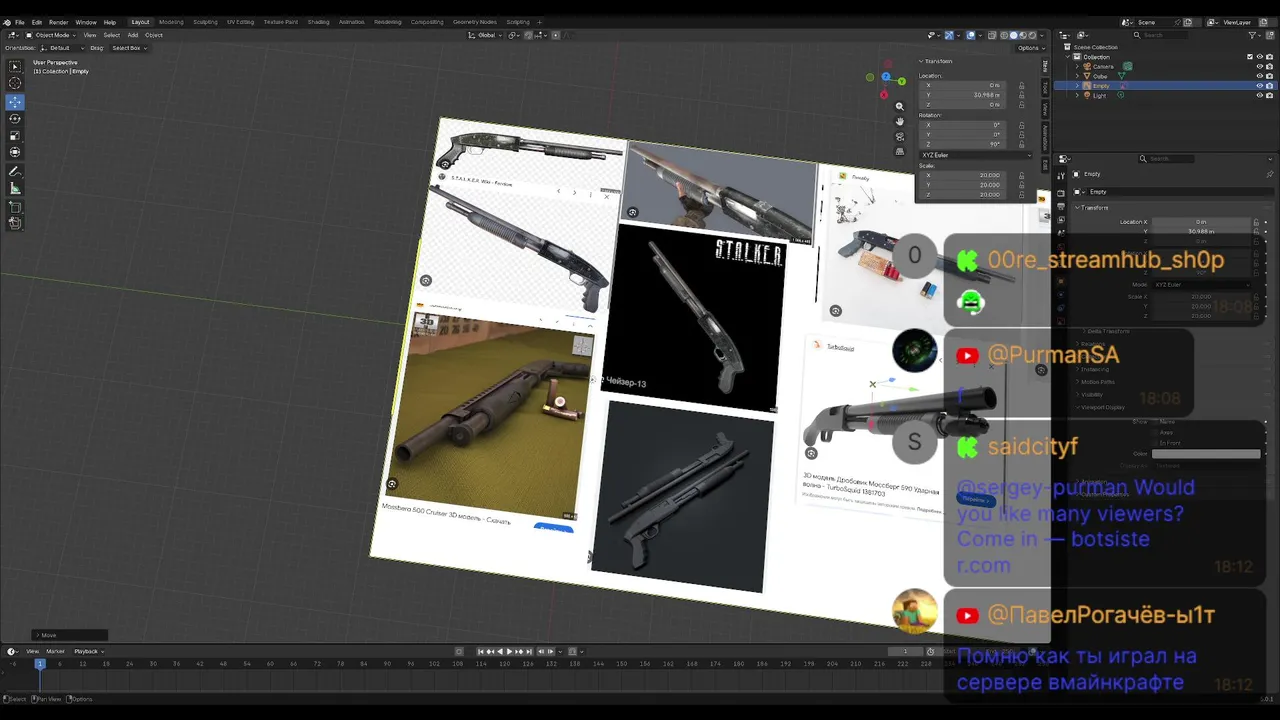Expand the Camera item in outliner

pyautogui.click(x=1078, y=67)
